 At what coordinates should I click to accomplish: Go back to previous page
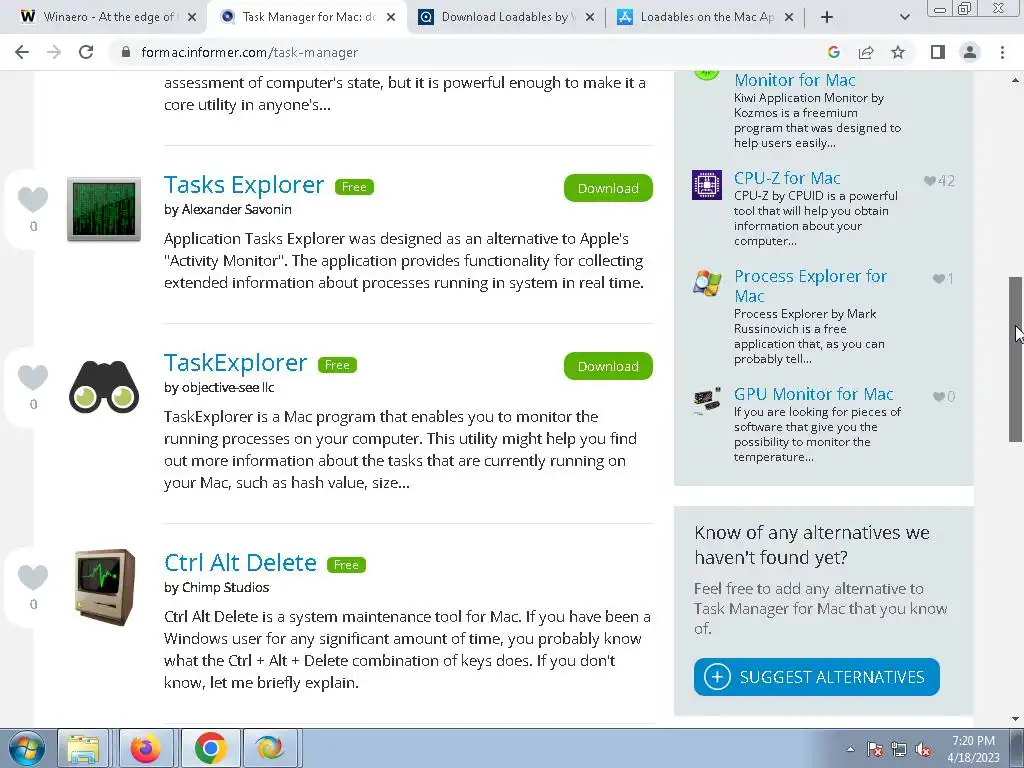pos(22,52)
